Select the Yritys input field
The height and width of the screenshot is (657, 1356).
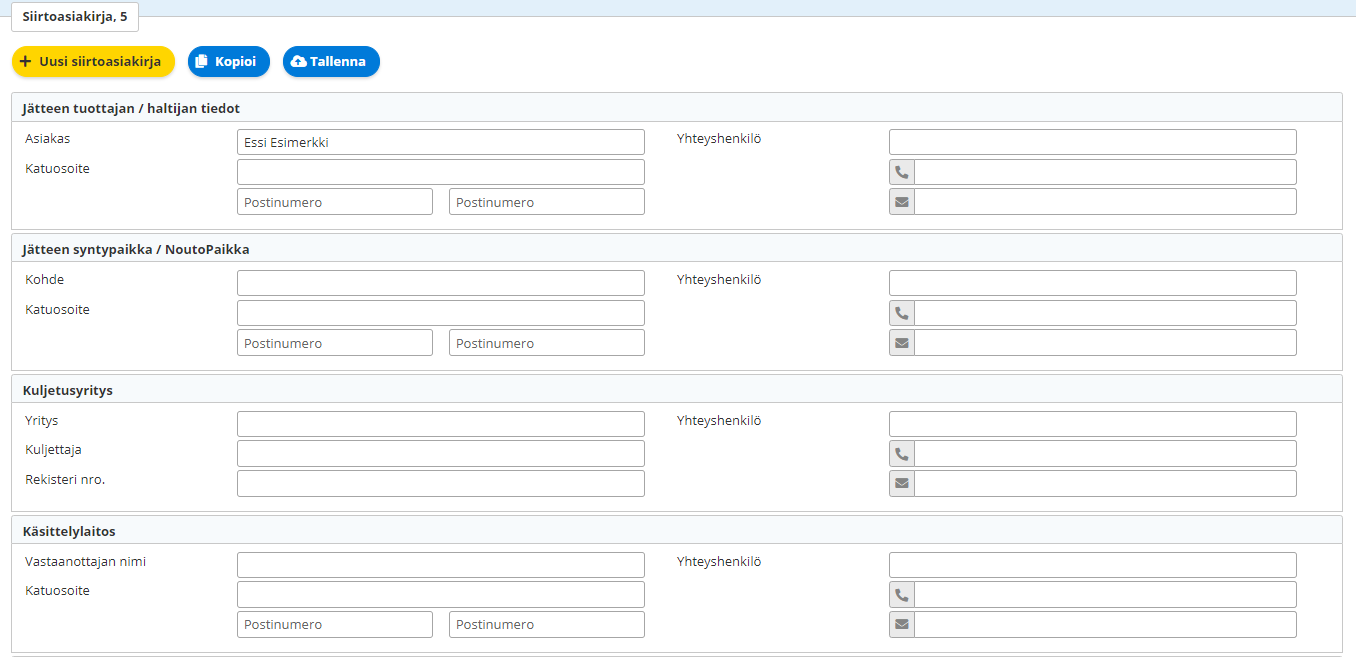pos(440,424)
